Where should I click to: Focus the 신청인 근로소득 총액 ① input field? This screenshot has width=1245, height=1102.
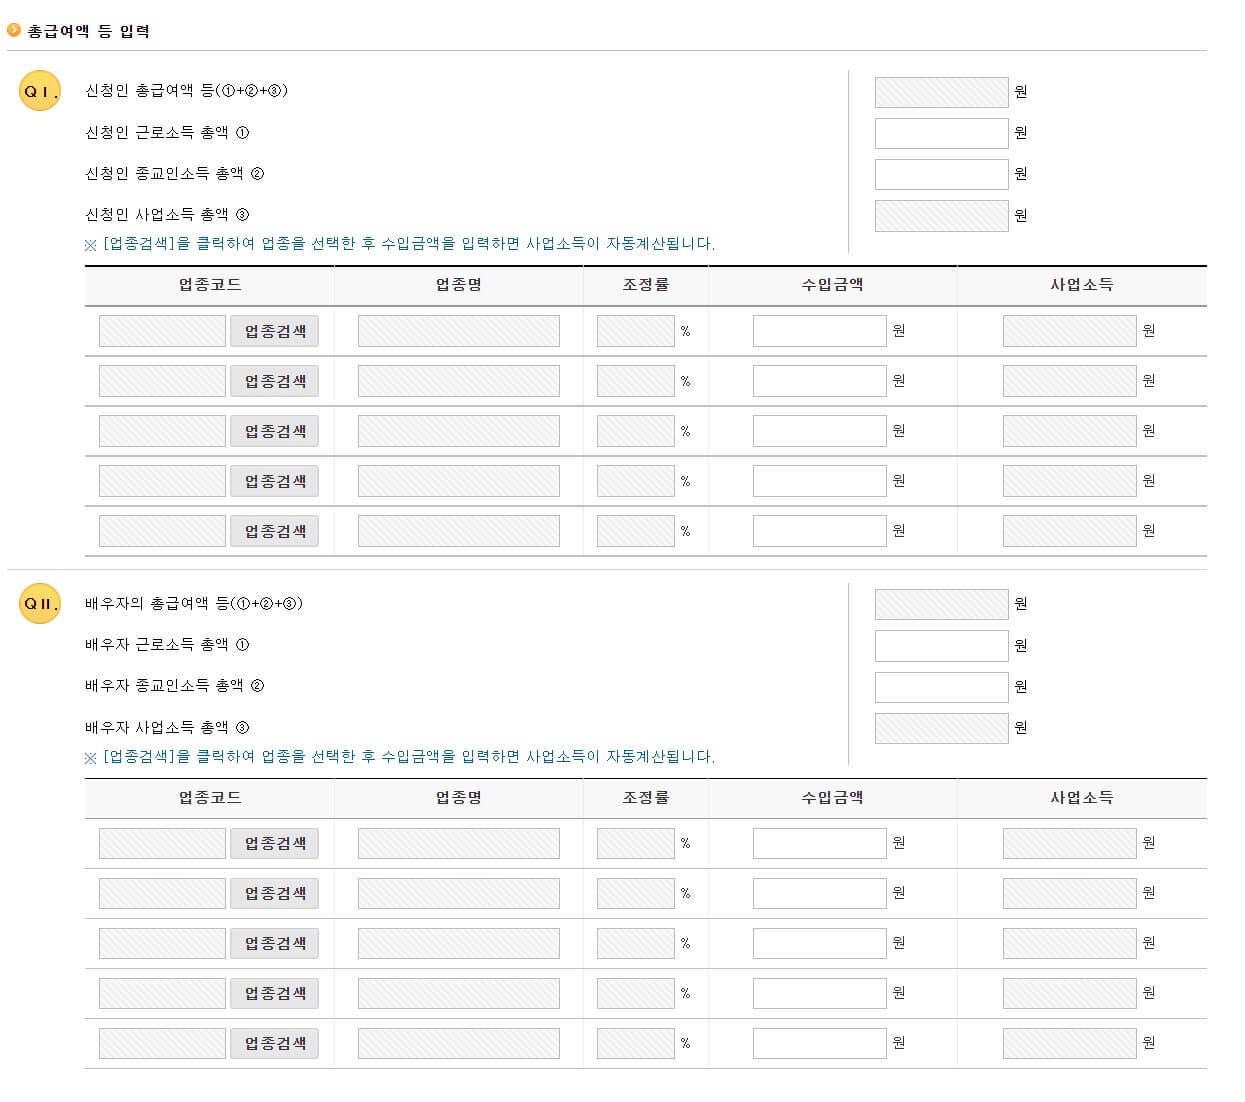[x=941, y=133]
